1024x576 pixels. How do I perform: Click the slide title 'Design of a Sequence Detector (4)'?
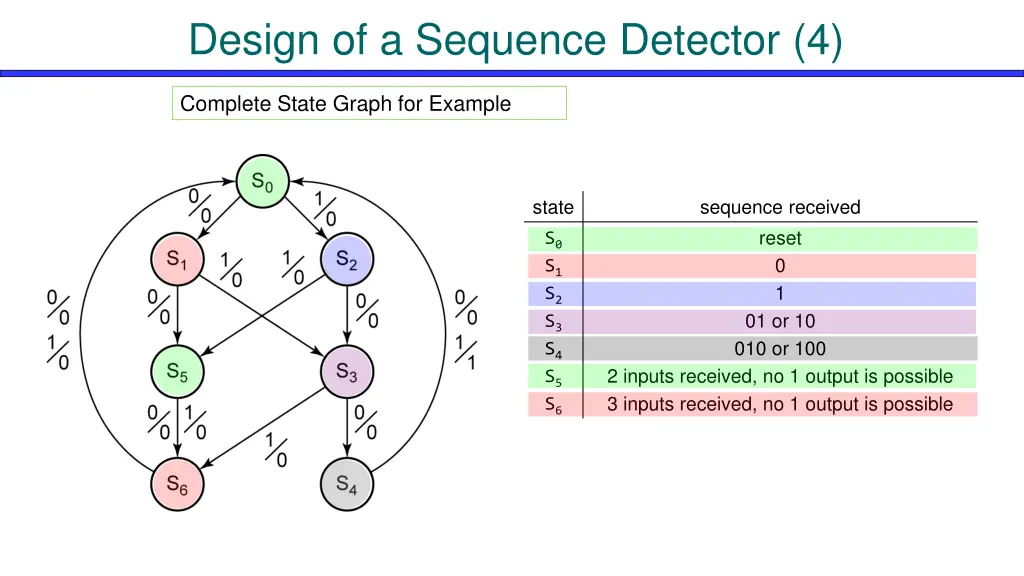[x=515, y=40]
